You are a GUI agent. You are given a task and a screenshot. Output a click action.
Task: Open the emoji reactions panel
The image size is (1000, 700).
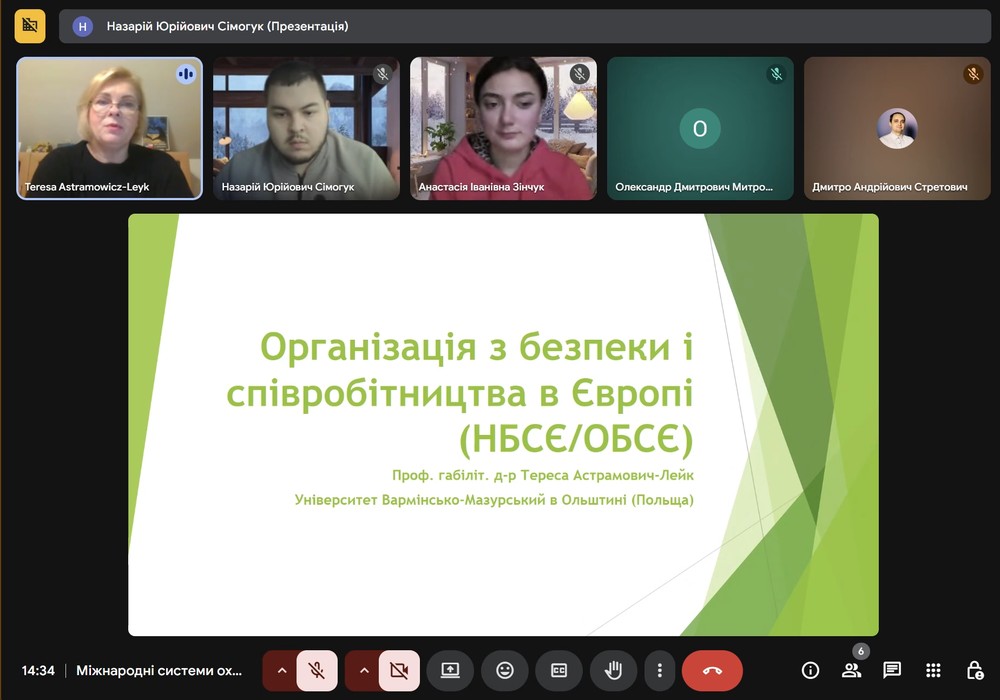pyautogui.click(x=504, y=671)
